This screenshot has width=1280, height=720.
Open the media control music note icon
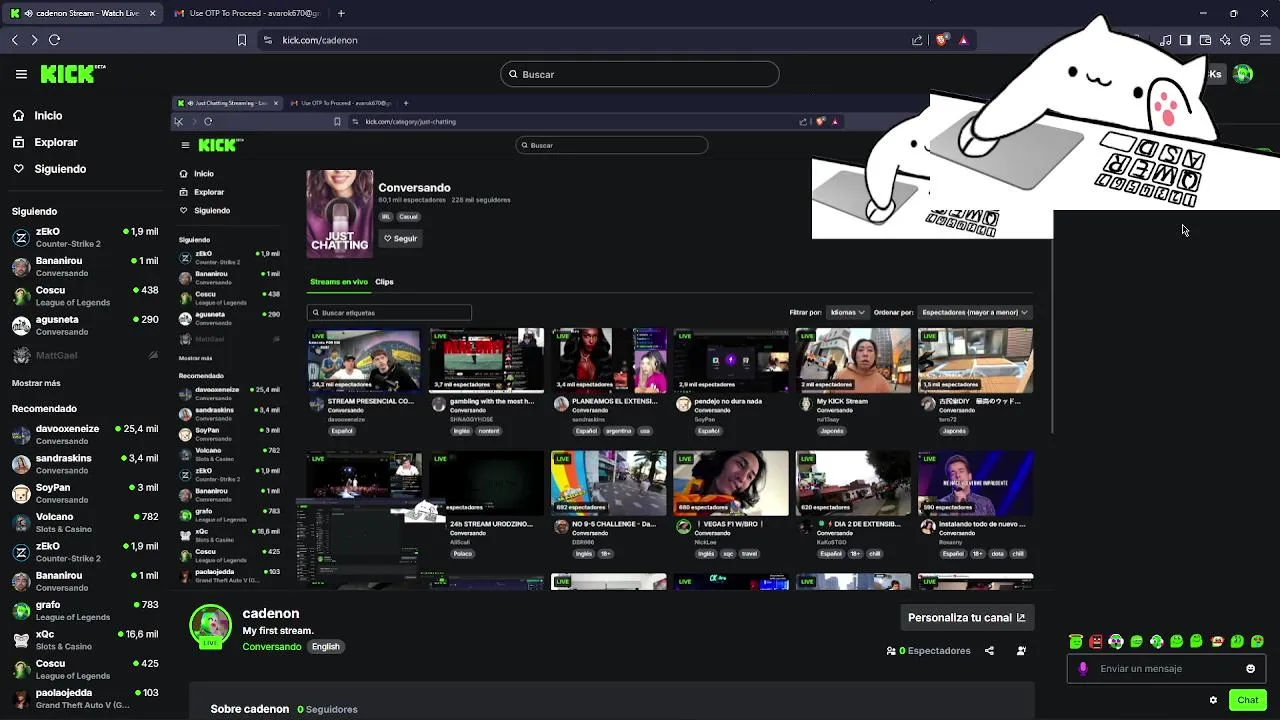(x=1166, y=40)
